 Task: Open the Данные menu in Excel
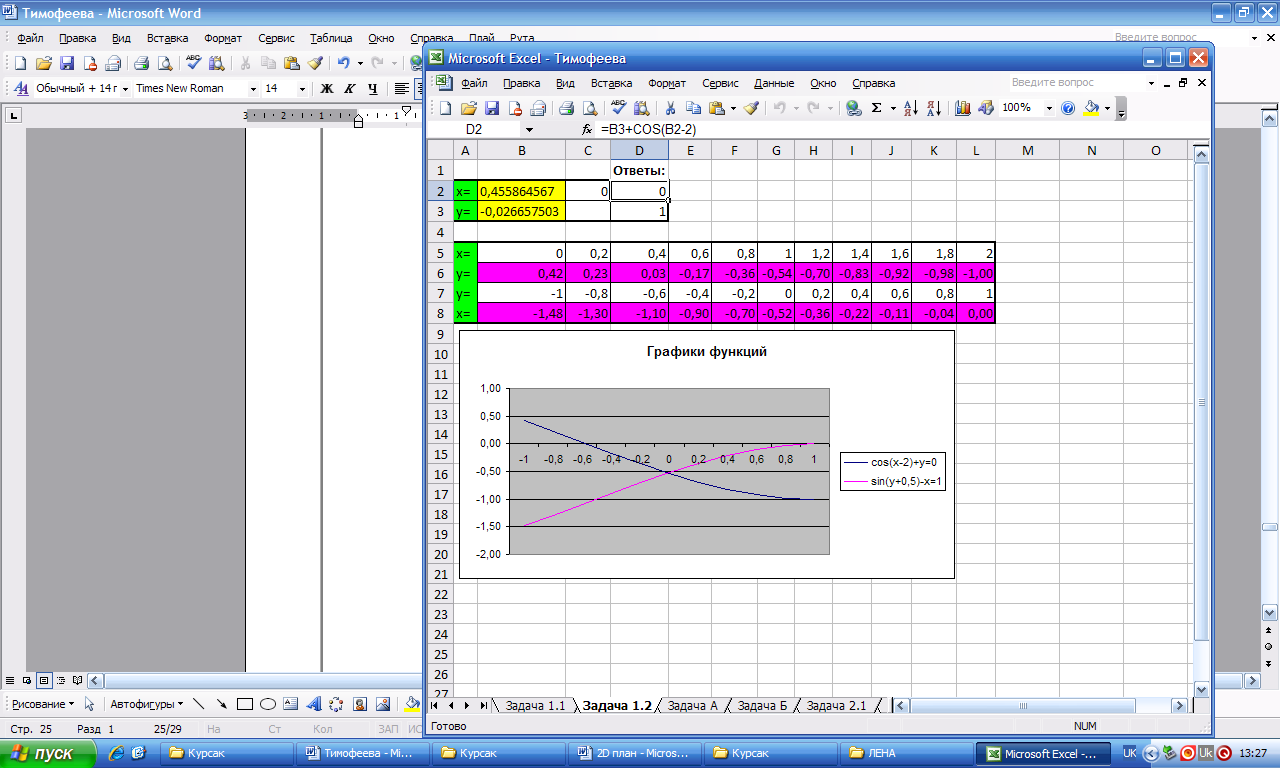(x=773, y=83)
